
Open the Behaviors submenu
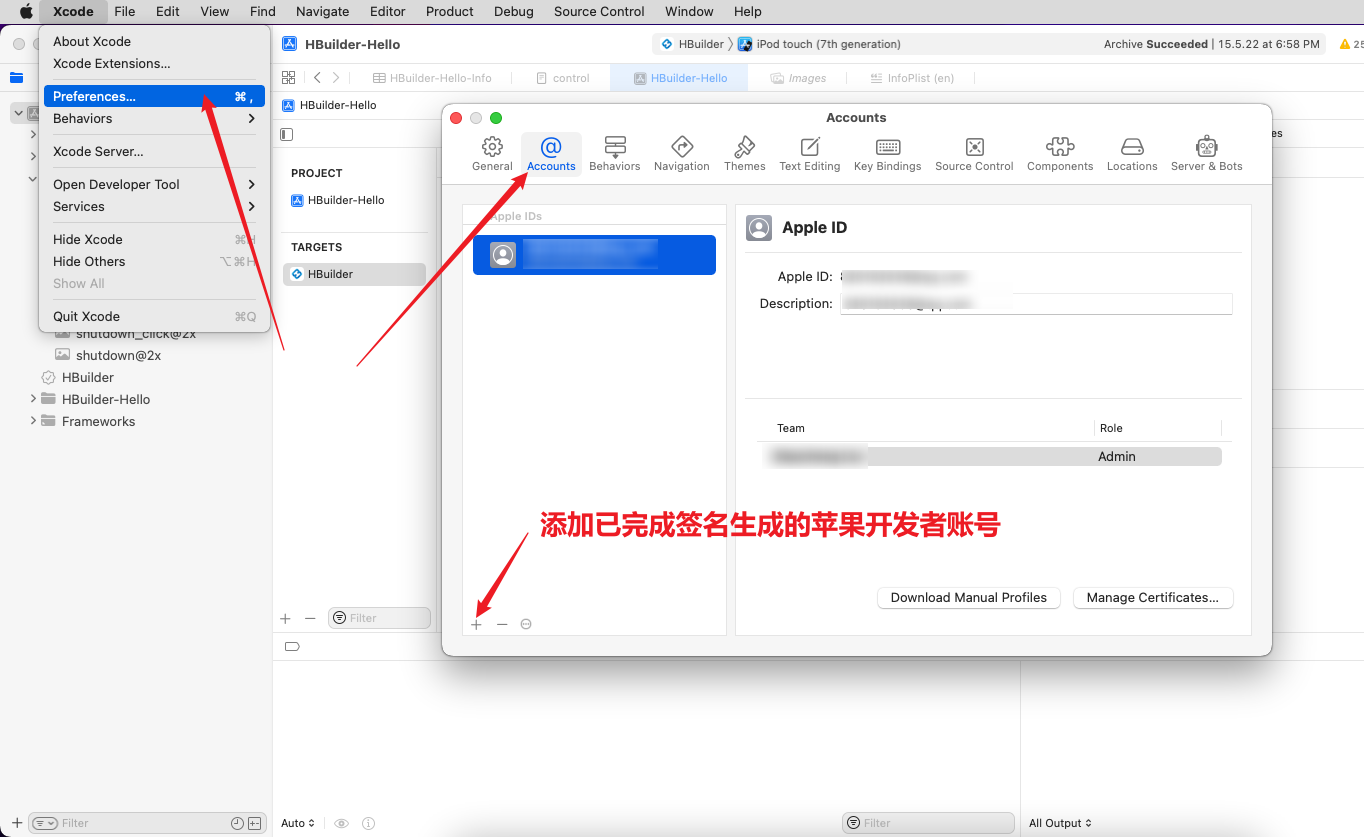(154, 118)
